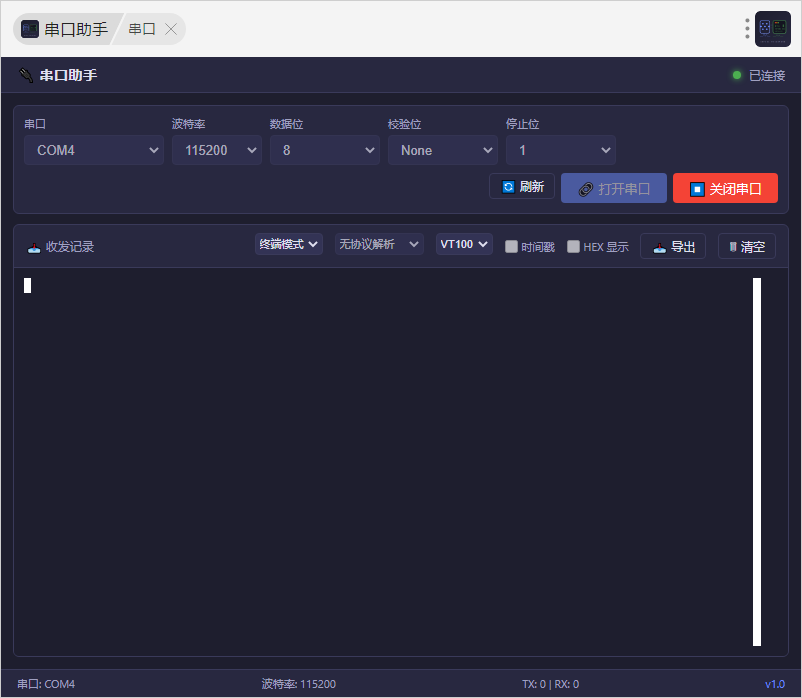The height and width of the screenshot is (698, 802).
Task: Open the COM4 port dropdown
Action: pos(94,150)
